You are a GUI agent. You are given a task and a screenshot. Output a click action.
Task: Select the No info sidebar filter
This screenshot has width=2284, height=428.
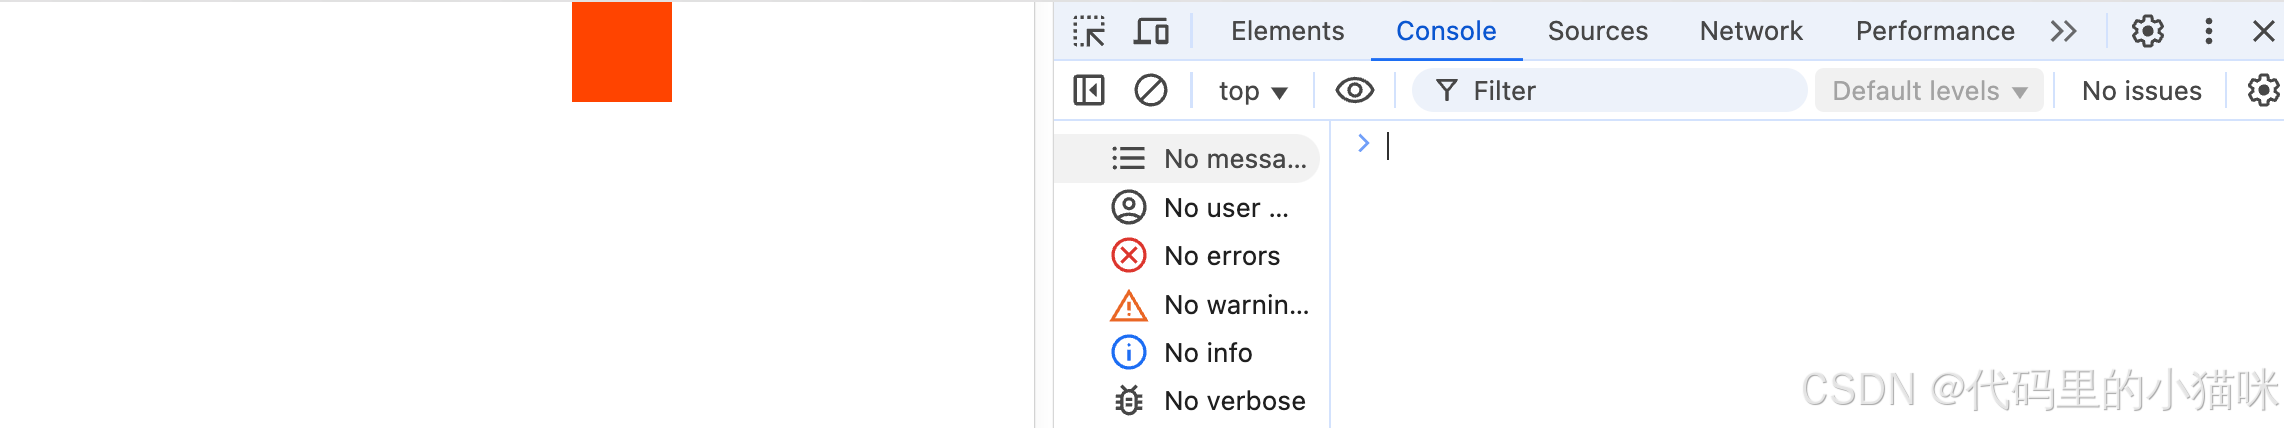pos(1181,353)
